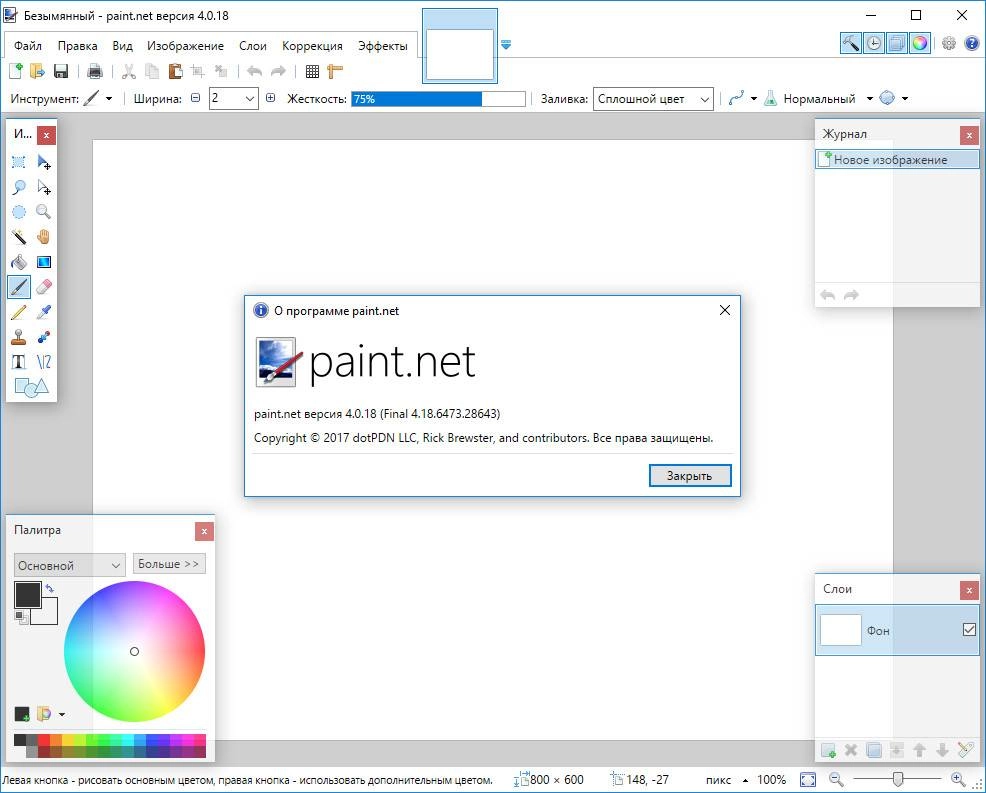
Task: Click the zoom slider in status bar
Action: click(897, 780)
